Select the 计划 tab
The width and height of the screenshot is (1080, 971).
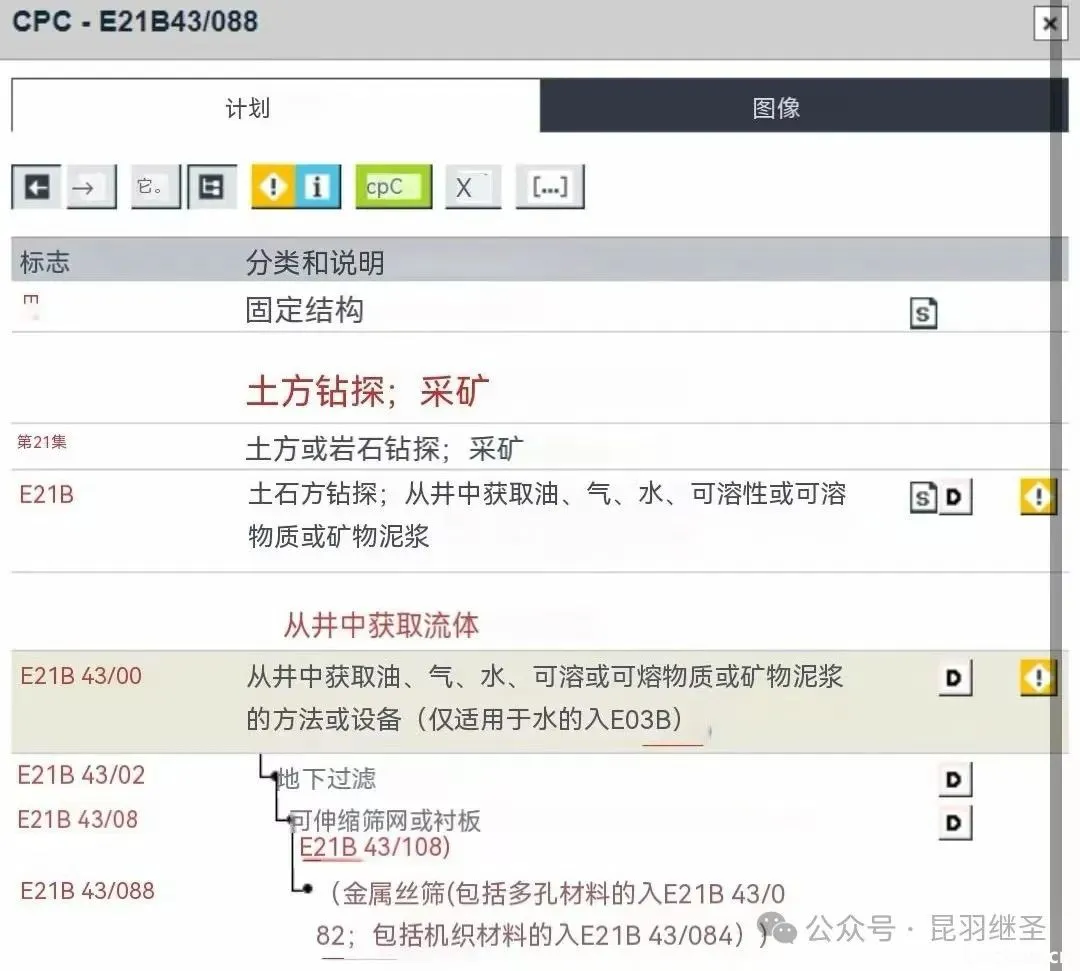(247, 107)
